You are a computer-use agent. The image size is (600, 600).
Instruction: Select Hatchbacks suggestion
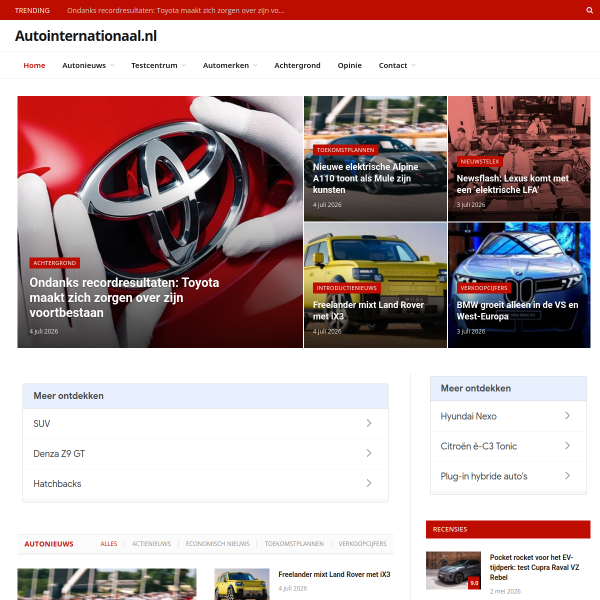click(205, 484)
